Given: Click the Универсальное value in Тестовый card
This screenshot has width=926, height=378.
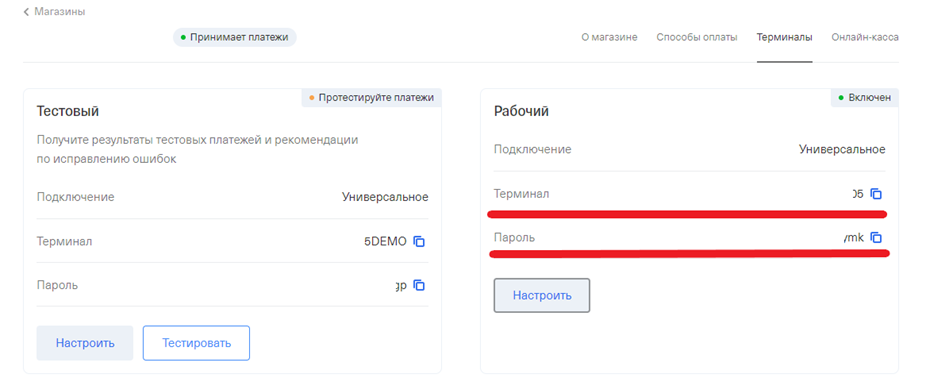Looking at the screenshot, I should pyautogui.click(x=385, y=197).
